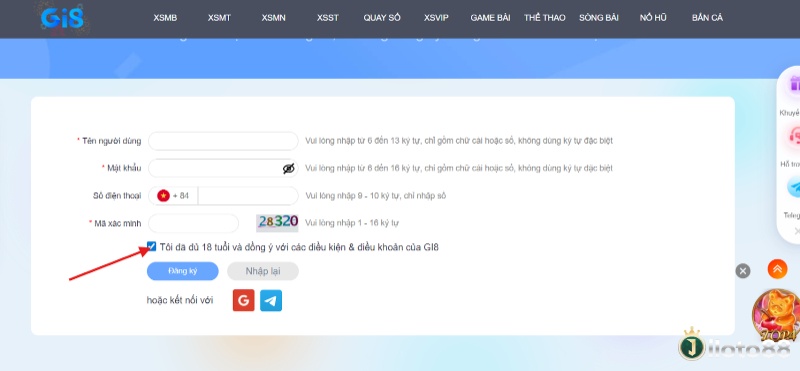Click the Đăng ký register button
Image resolution: width=800 pixels, height=371 pixels.
(x=183, y=271)
